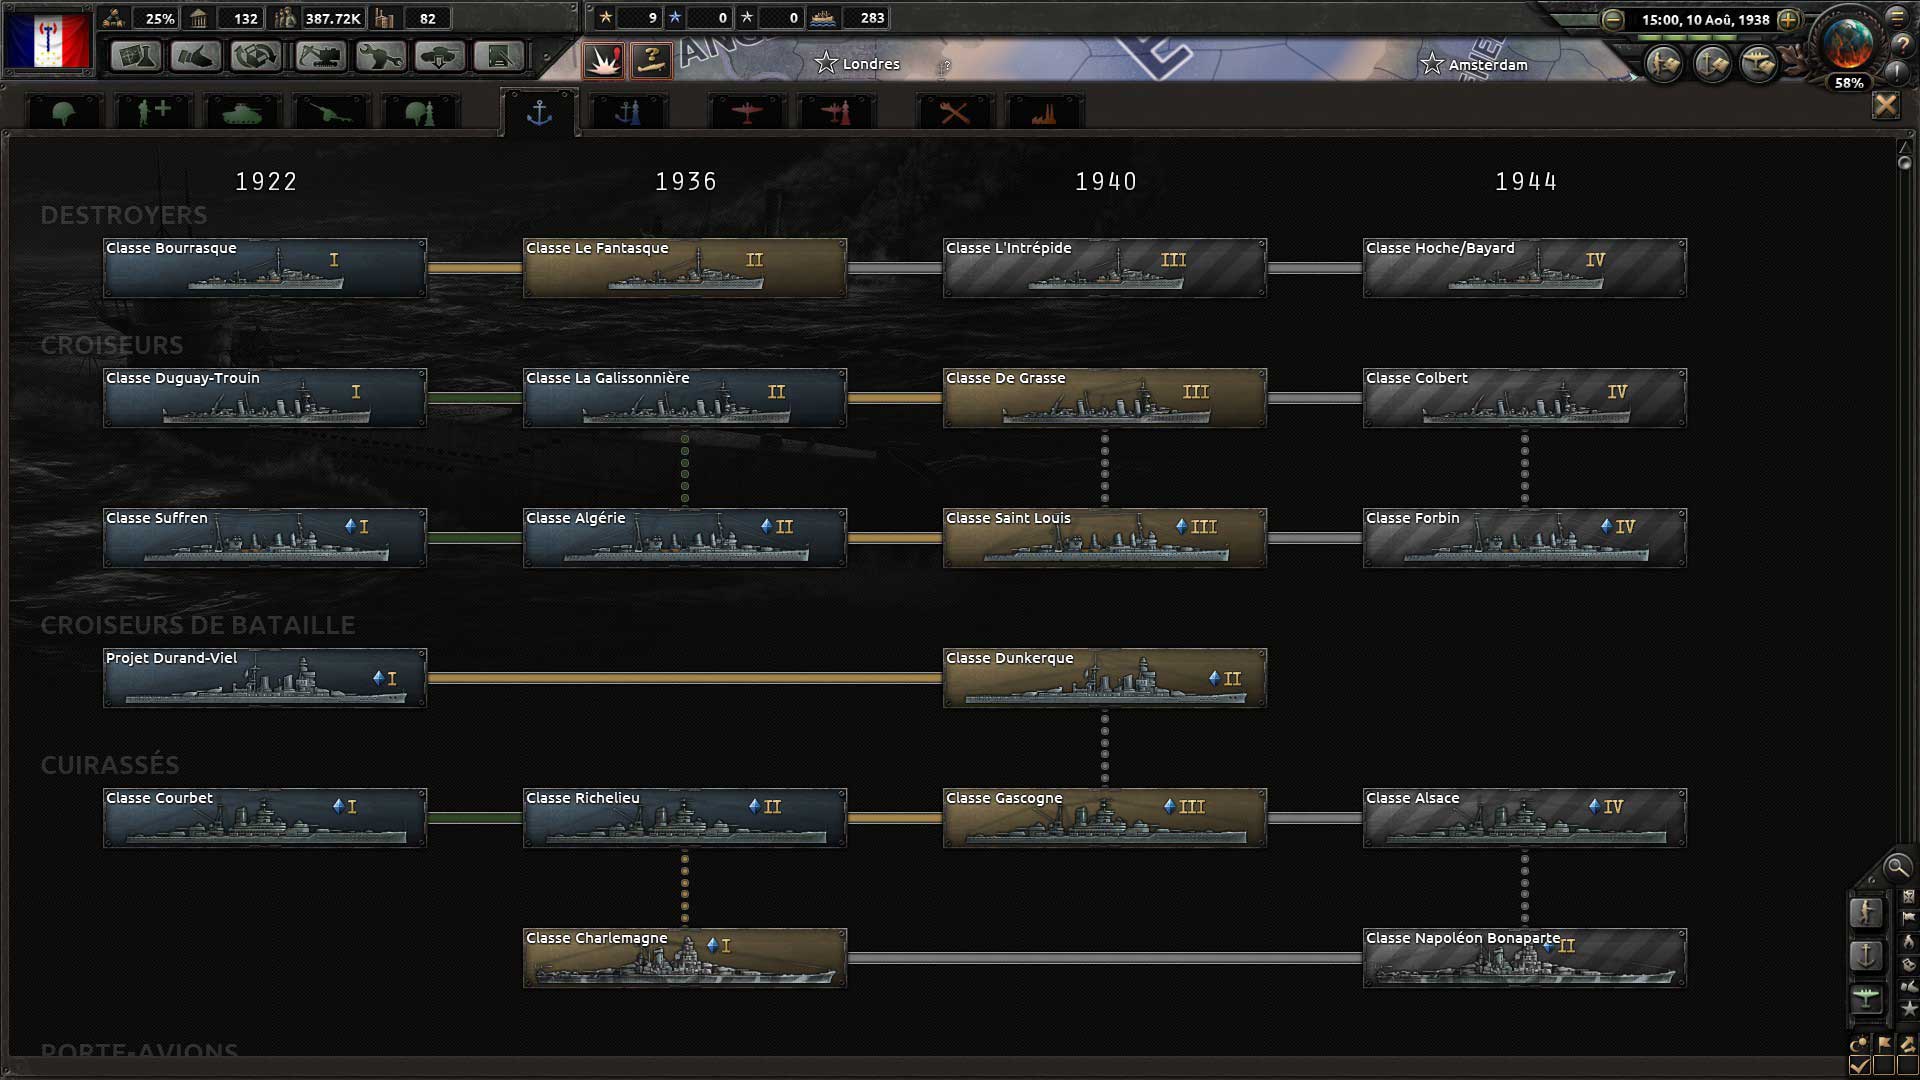The height and width of the screenshot is (1080, 1920).
Task: Open the help question mark button
Action: coord(1902,45)
